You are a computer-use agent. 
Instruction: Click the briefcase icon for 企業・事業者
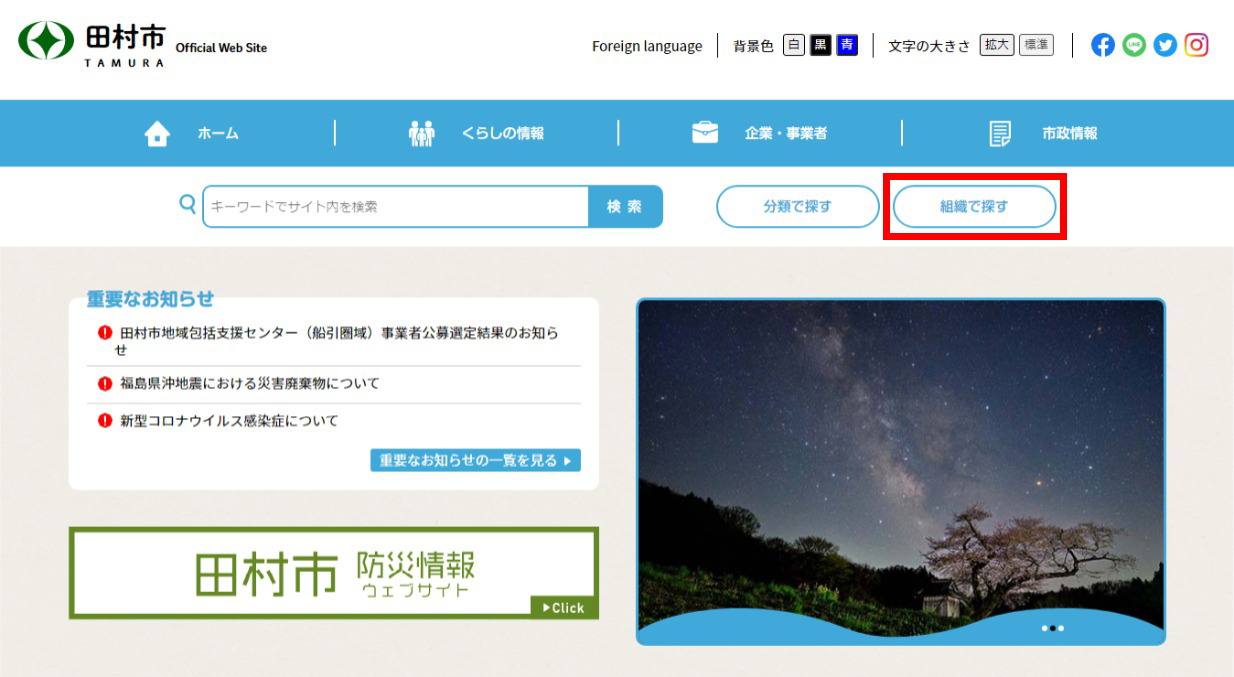click(705, 133)
